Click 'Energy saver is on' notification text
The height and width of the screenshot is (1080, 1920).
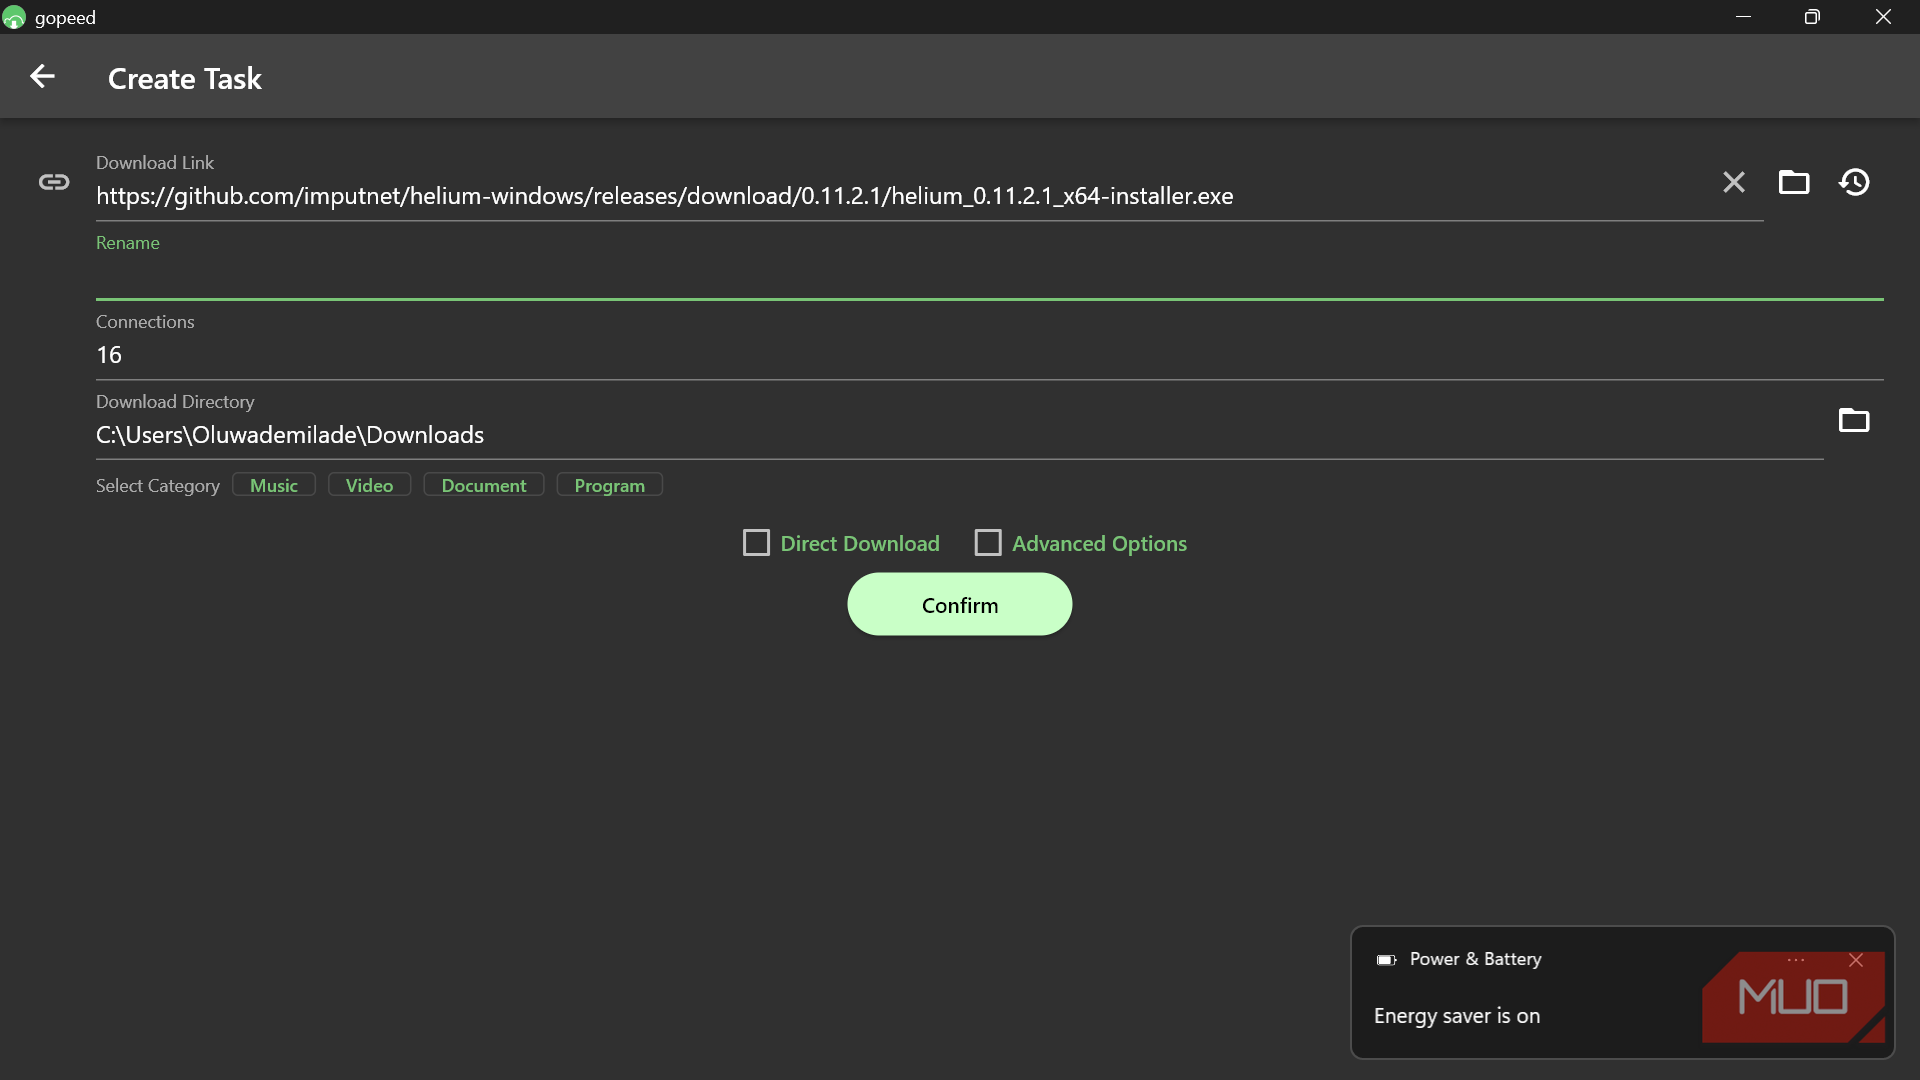1457,1016
